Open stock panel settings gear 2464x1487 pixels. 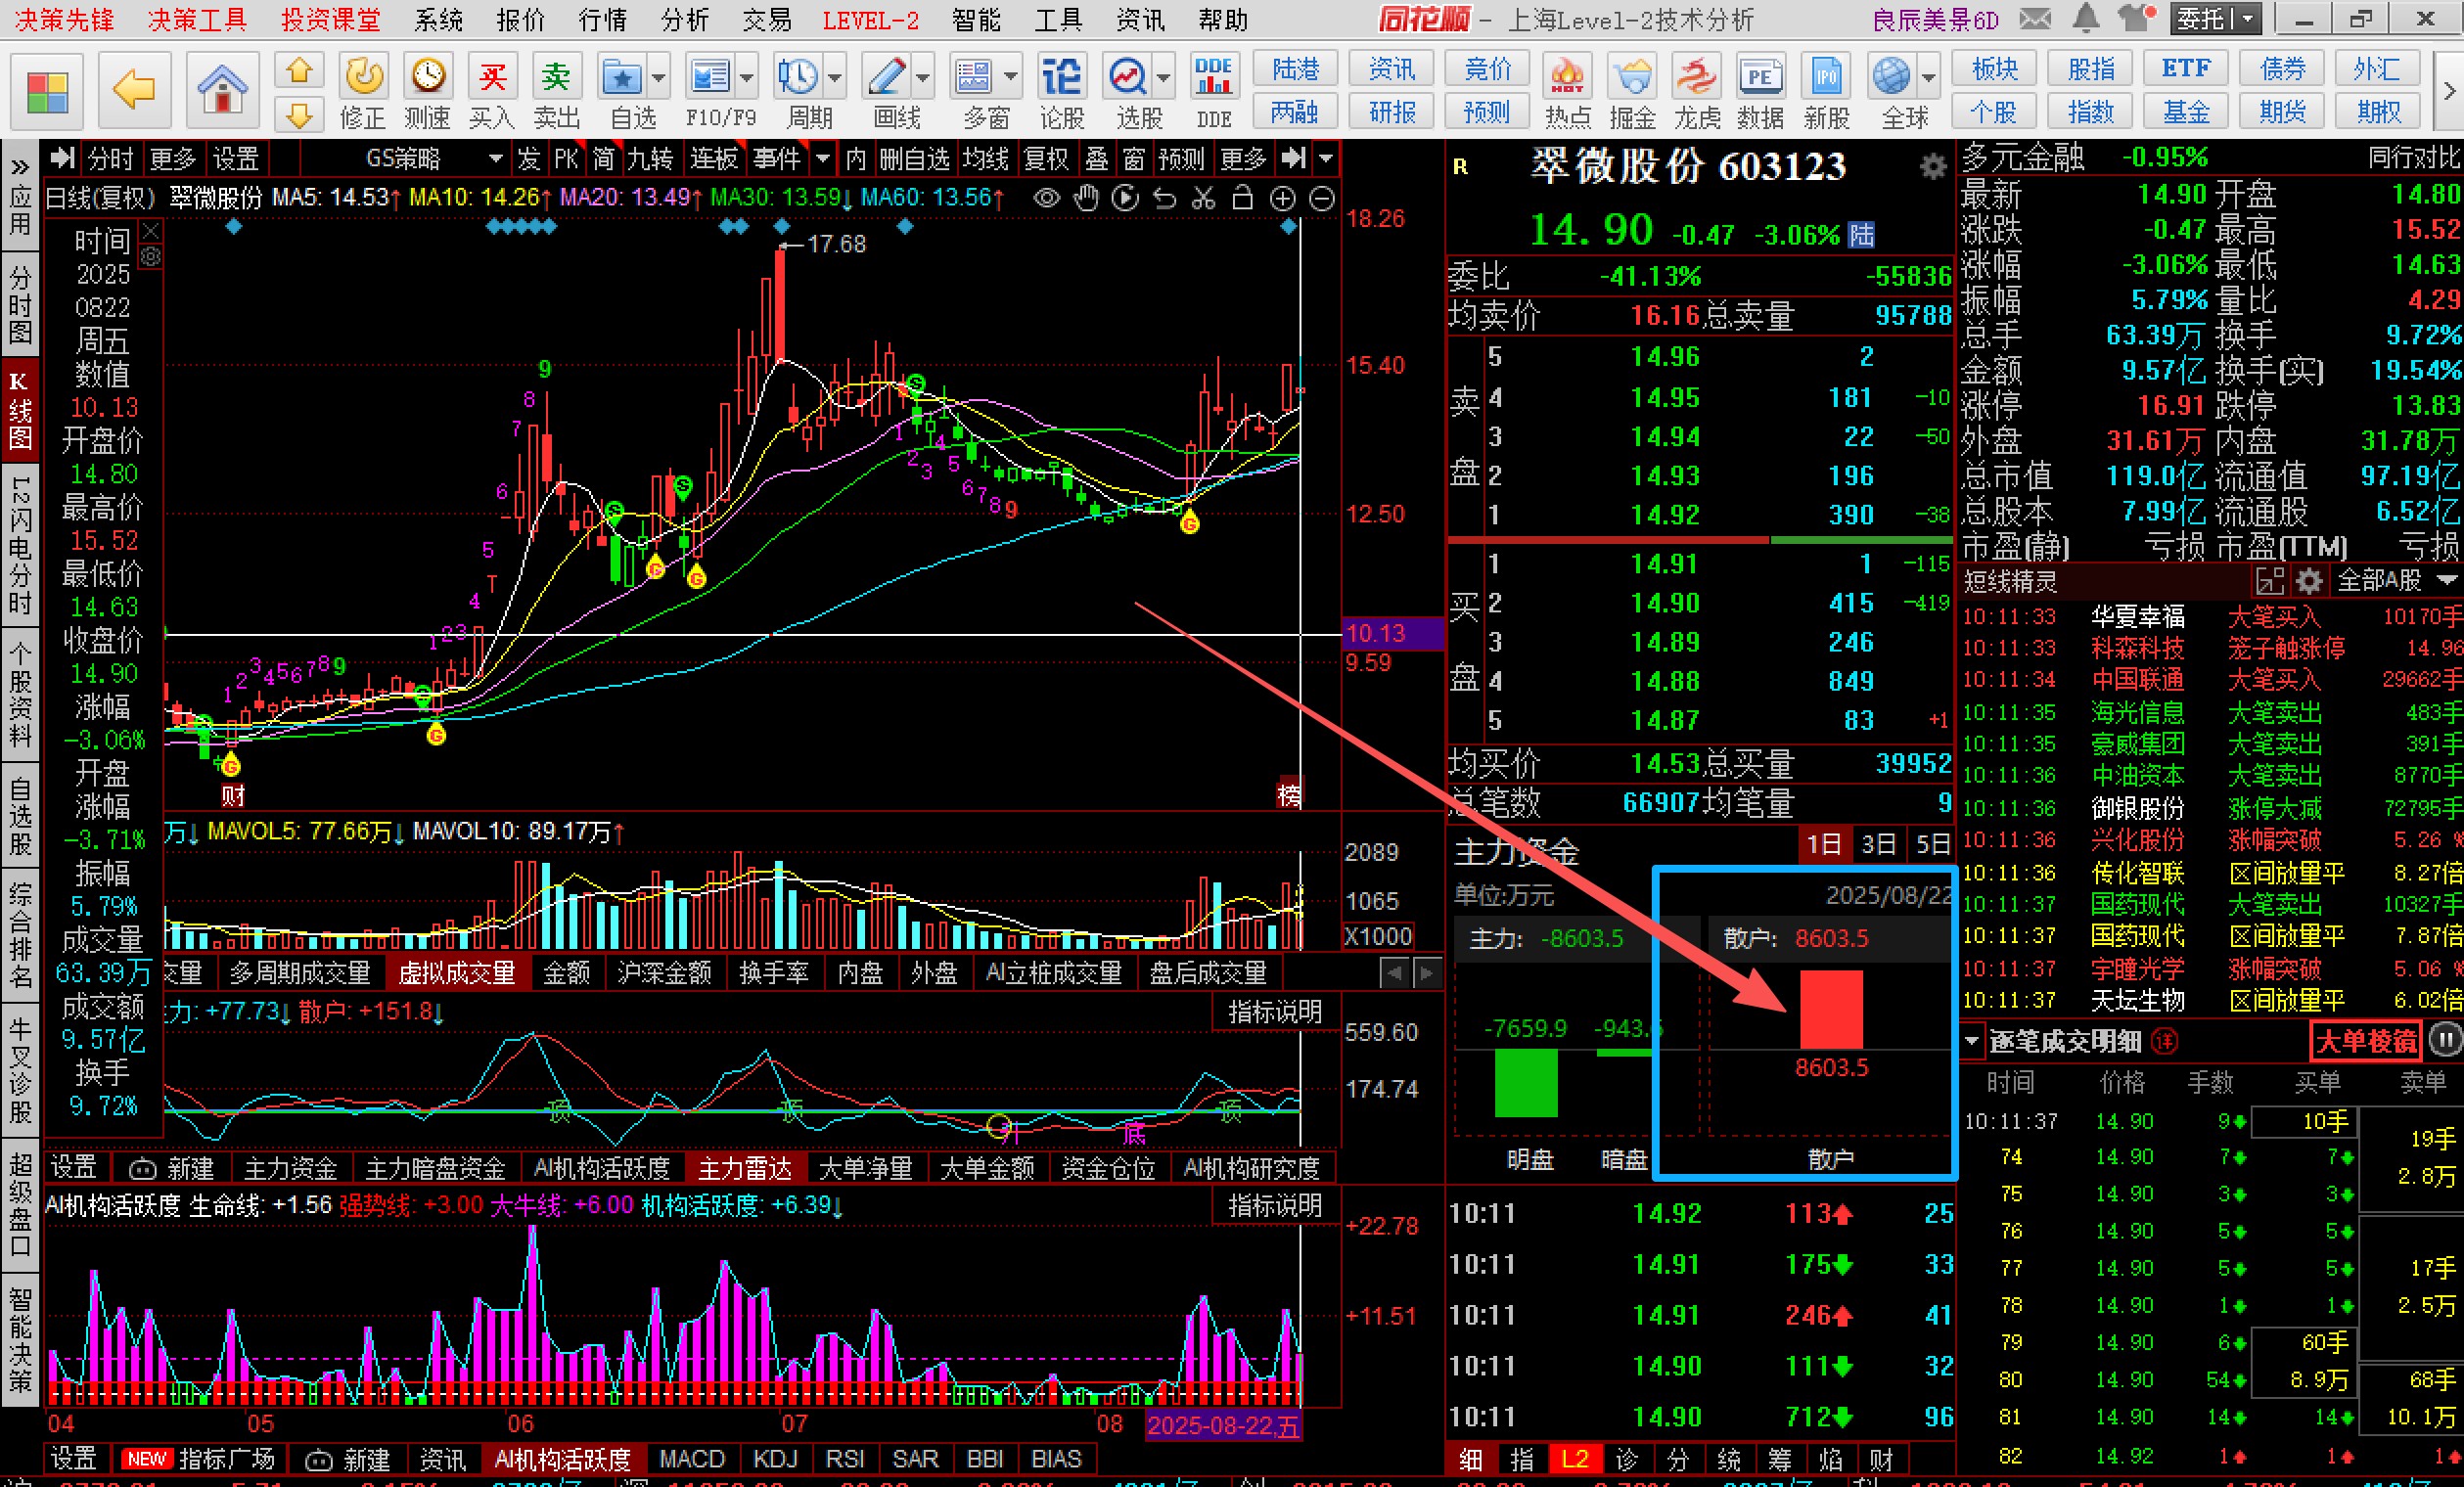pyautogui.click(x=1934, y=166)
